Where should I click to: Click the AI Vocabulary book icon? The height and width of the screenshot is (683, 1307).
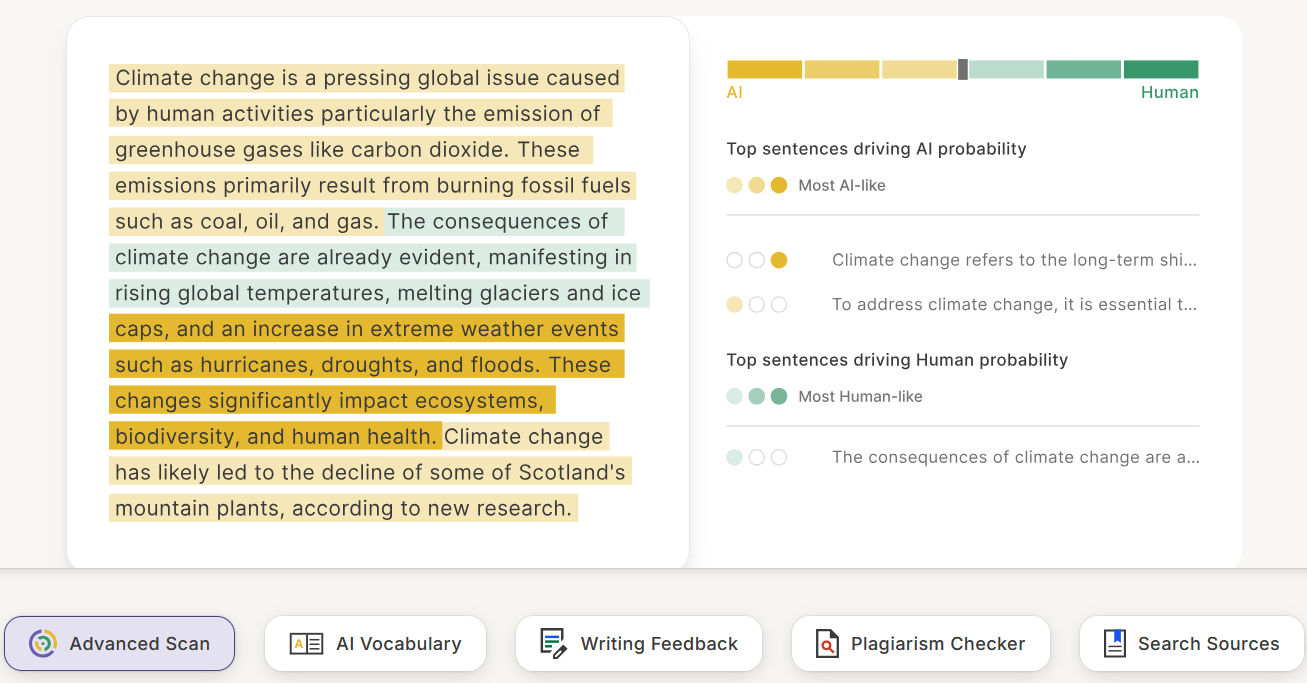(x=306, y=643)
